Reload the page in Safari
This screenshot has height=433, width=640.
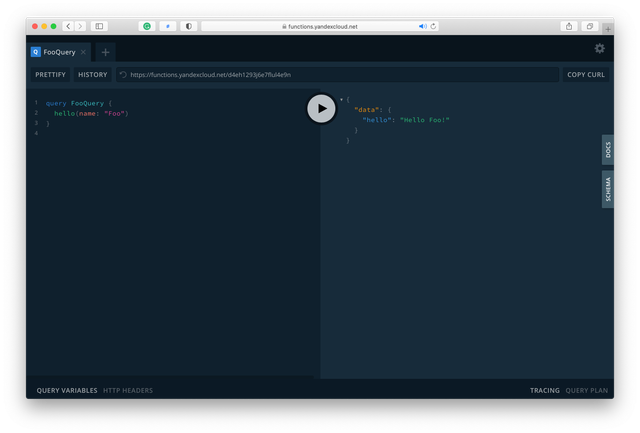point(433,26)
